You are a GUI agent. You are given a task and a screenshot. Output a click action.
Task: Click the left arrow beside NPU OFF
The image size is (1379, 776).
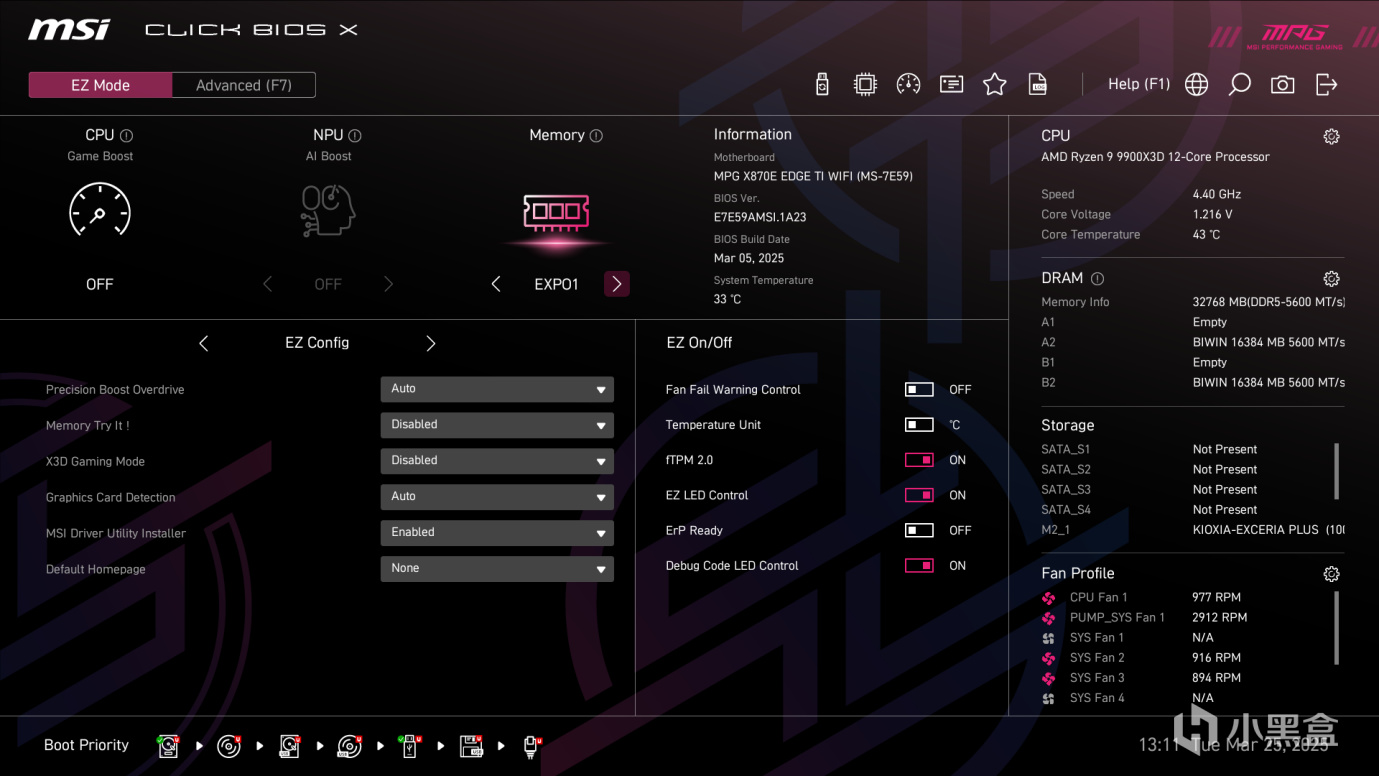267,284
